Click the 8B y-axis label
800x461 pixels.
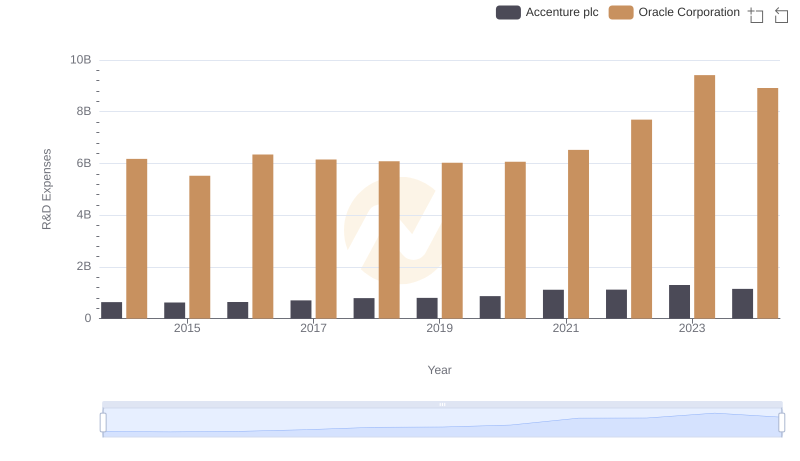[x=84, y=111]
